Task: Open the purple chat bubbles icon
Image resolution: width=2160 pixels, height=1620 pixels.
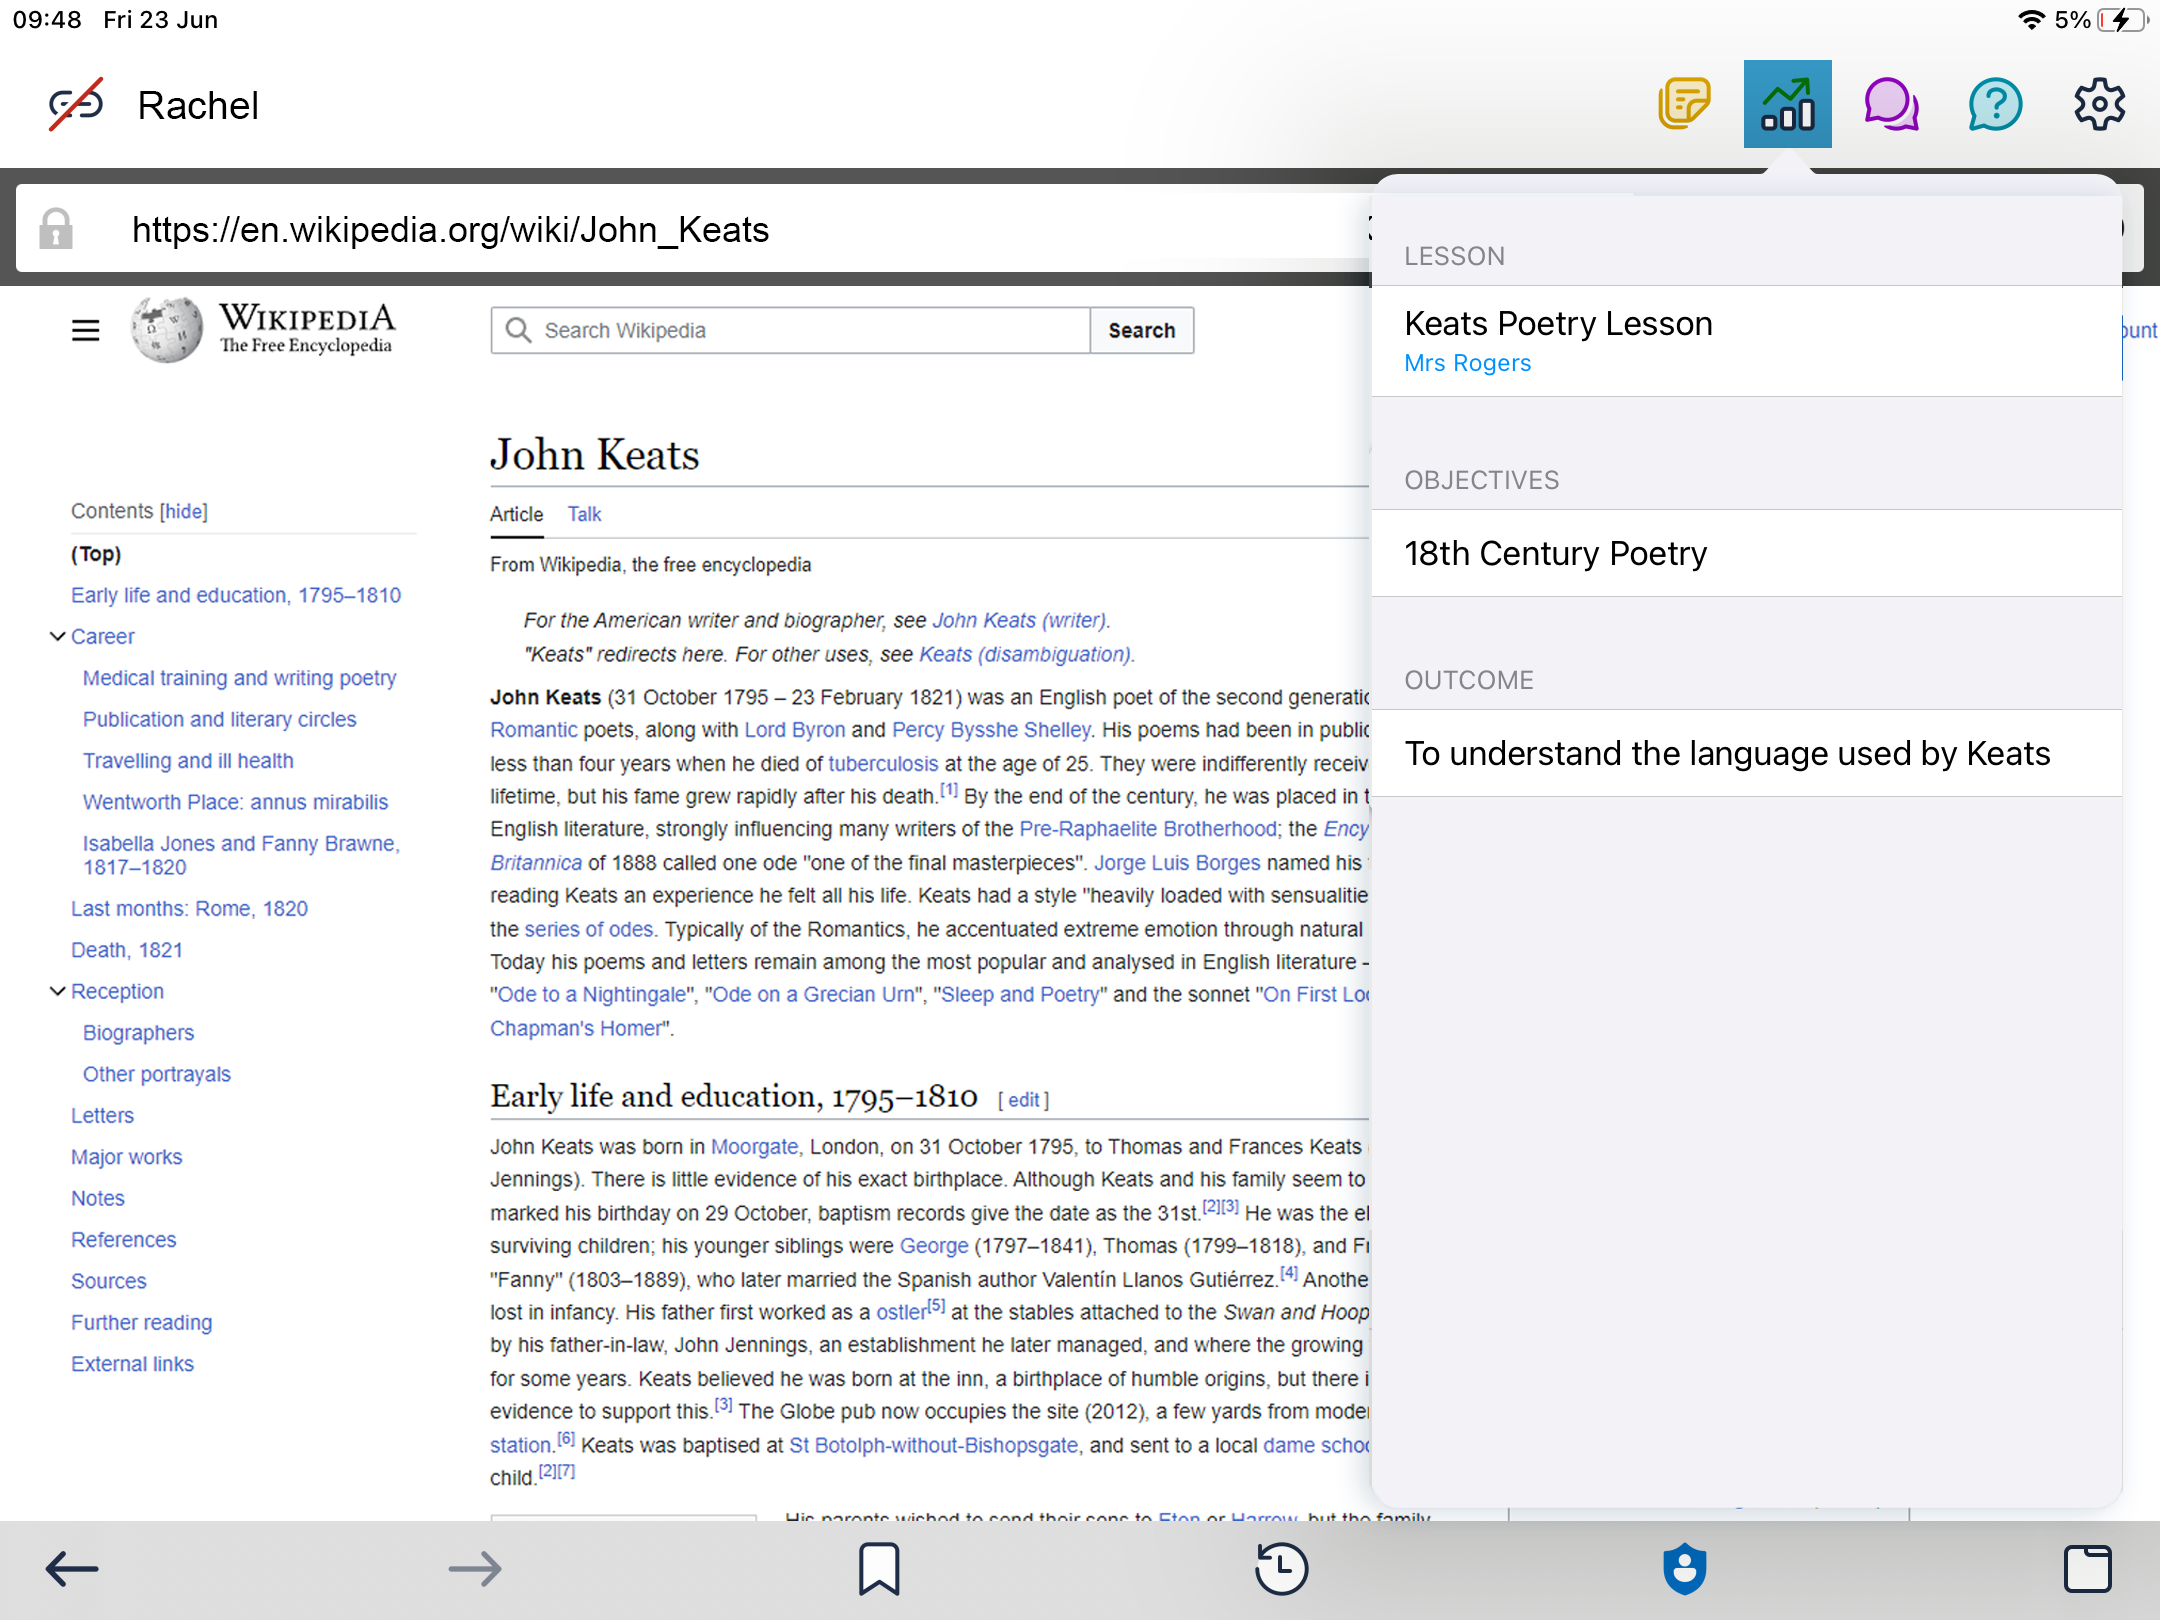Action: pos(1891,104)
